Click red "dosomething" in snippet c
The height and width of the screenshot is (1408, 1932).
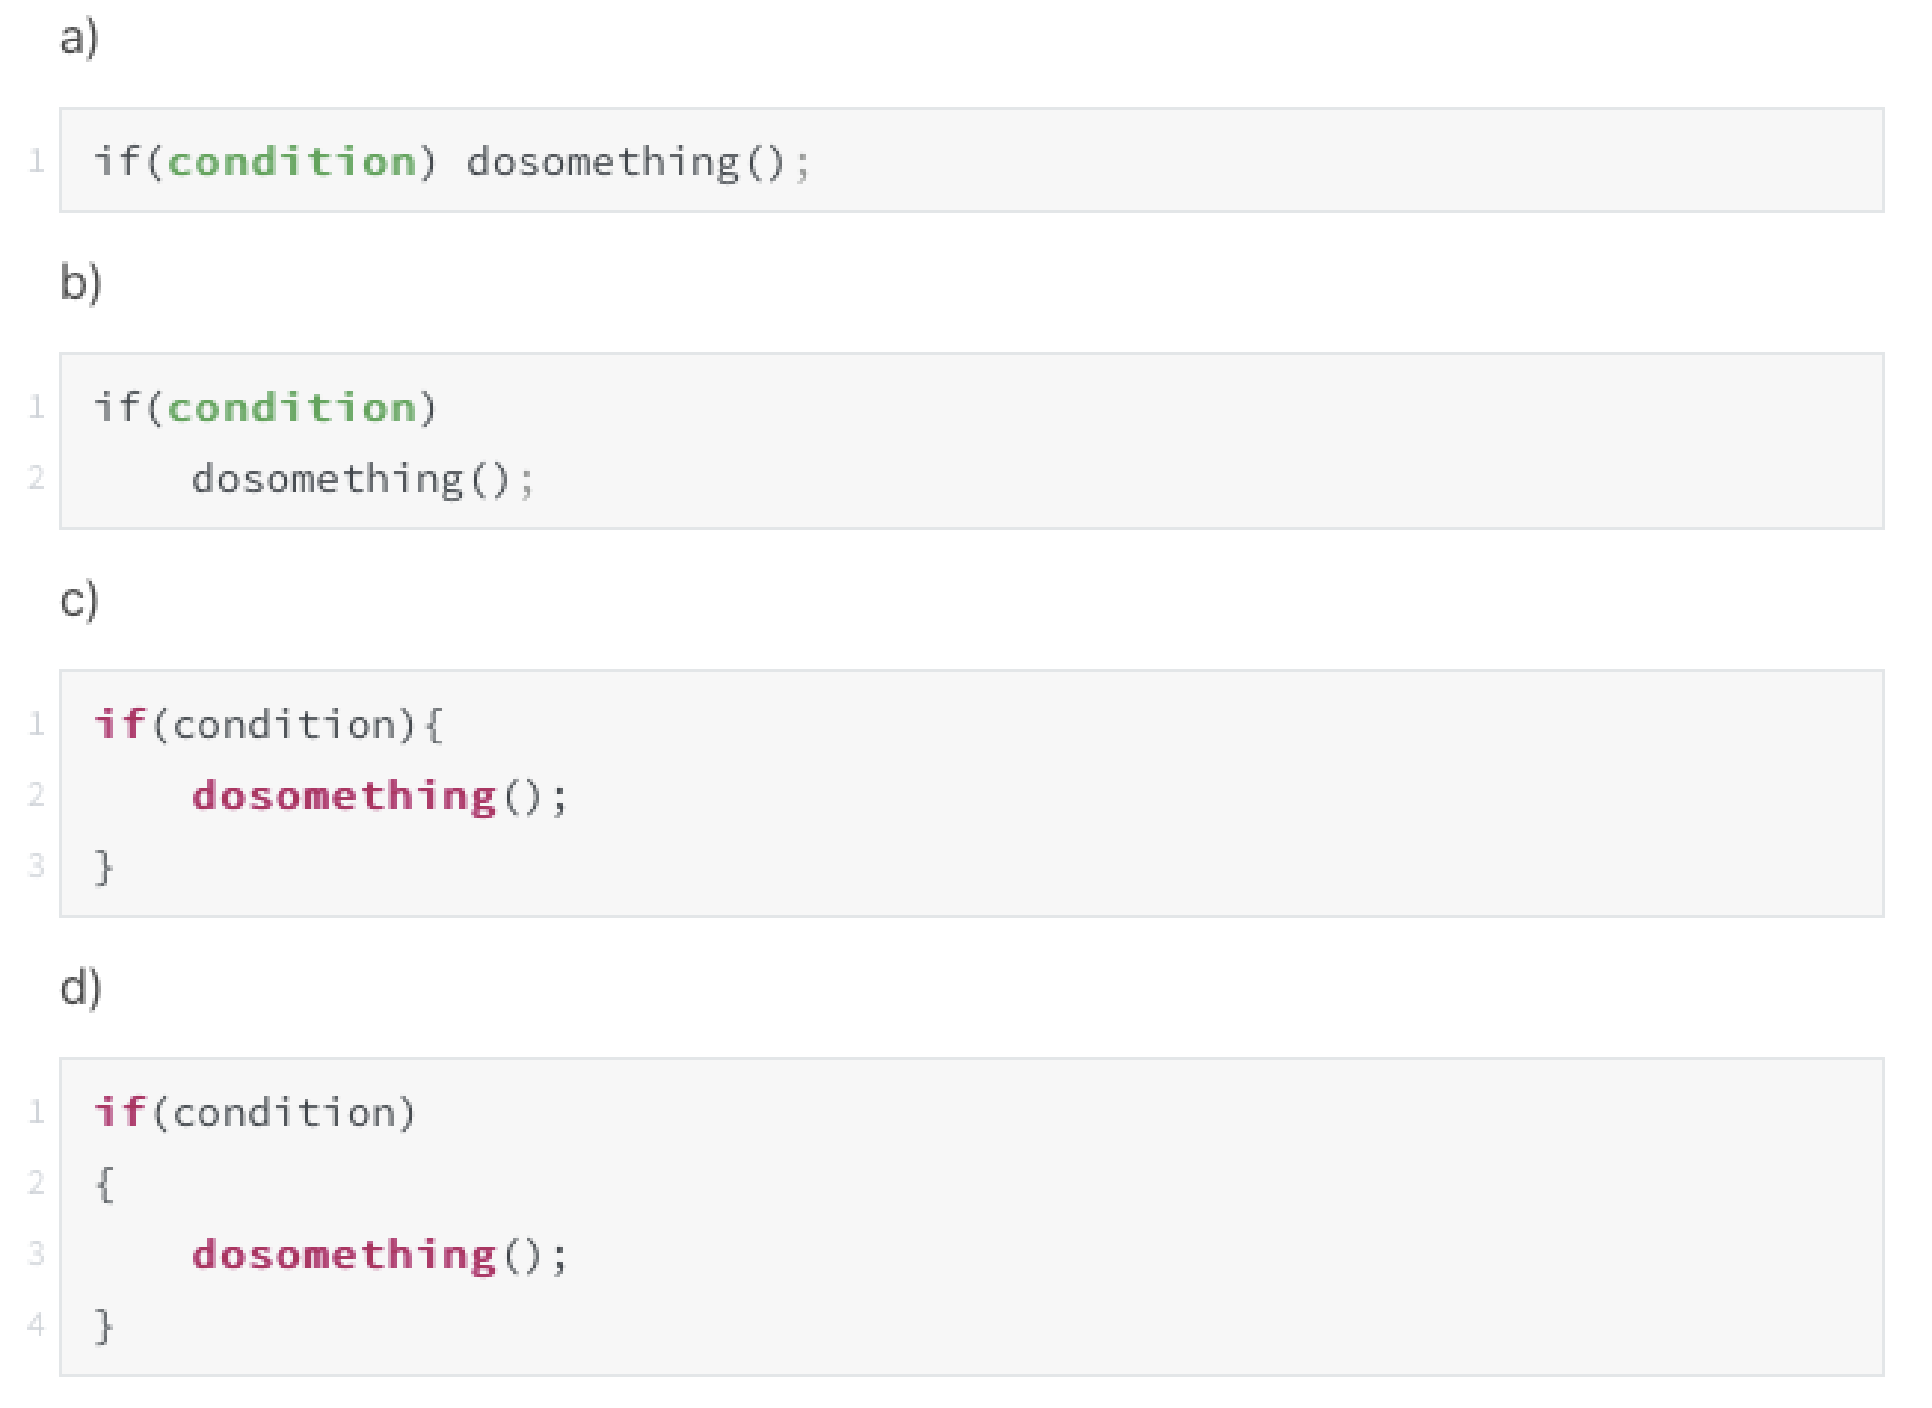(344, 796)
